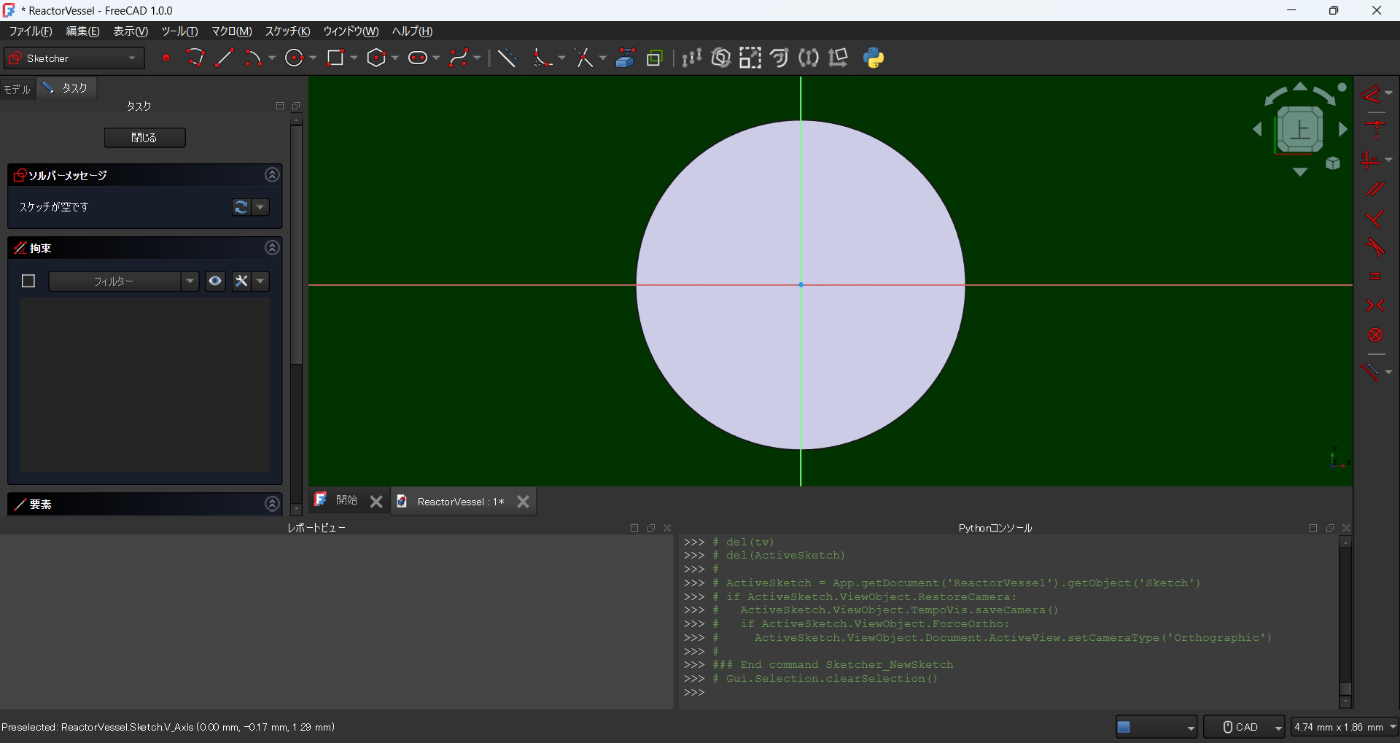
Task: Toggle constraint visibility eye button
Action: click(x=215, y=281)
